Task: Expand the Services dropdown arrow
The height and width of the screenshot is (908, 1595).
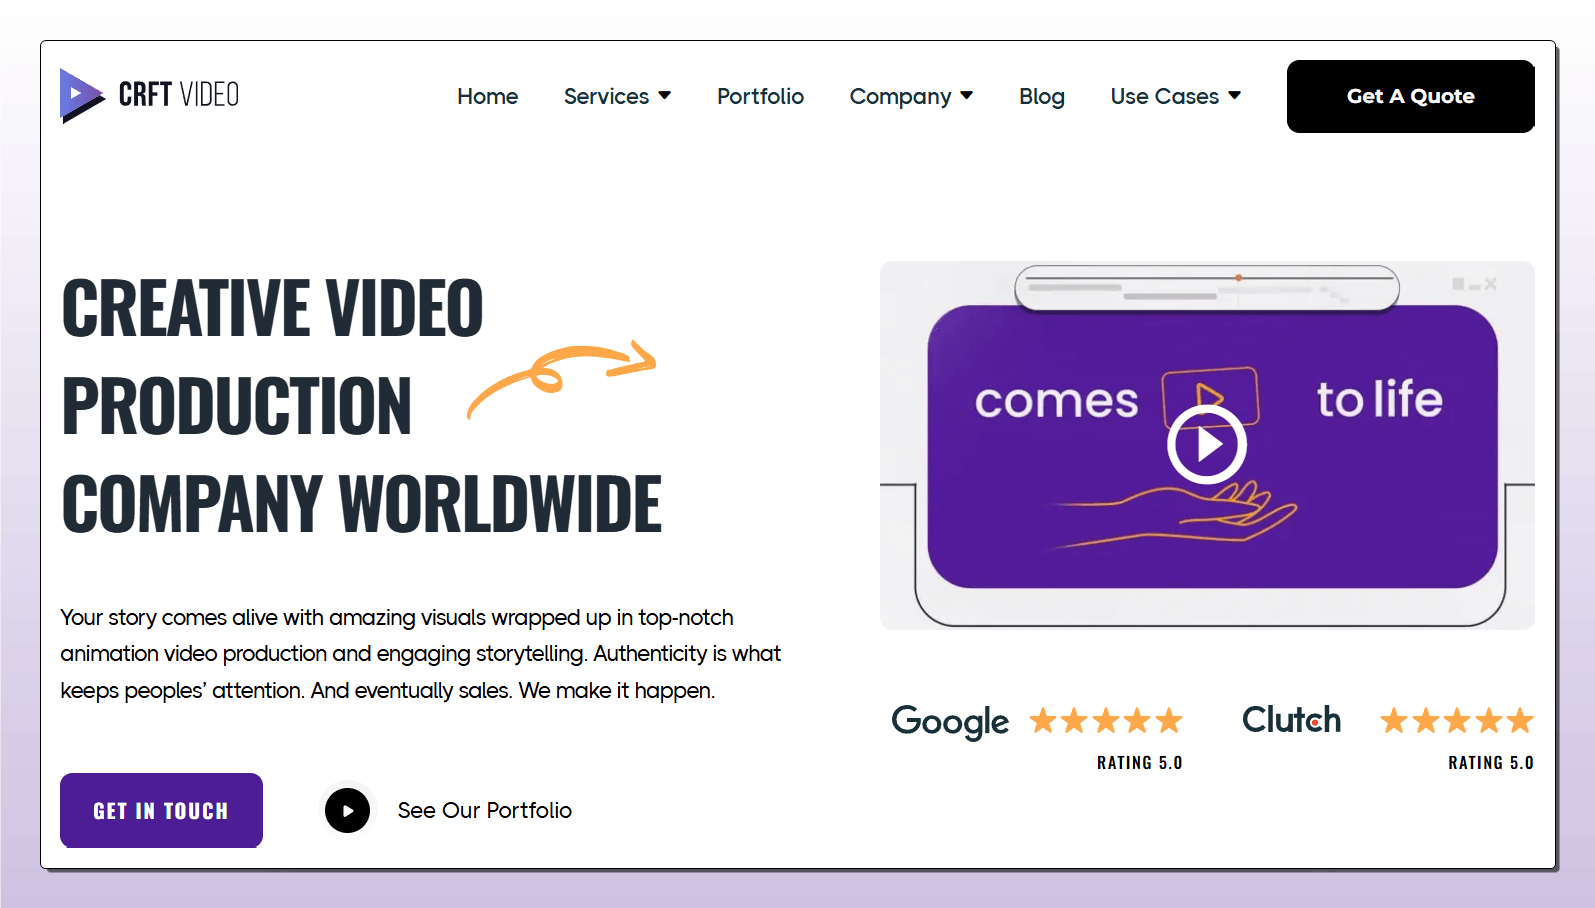Action: [x=665, y=96]
